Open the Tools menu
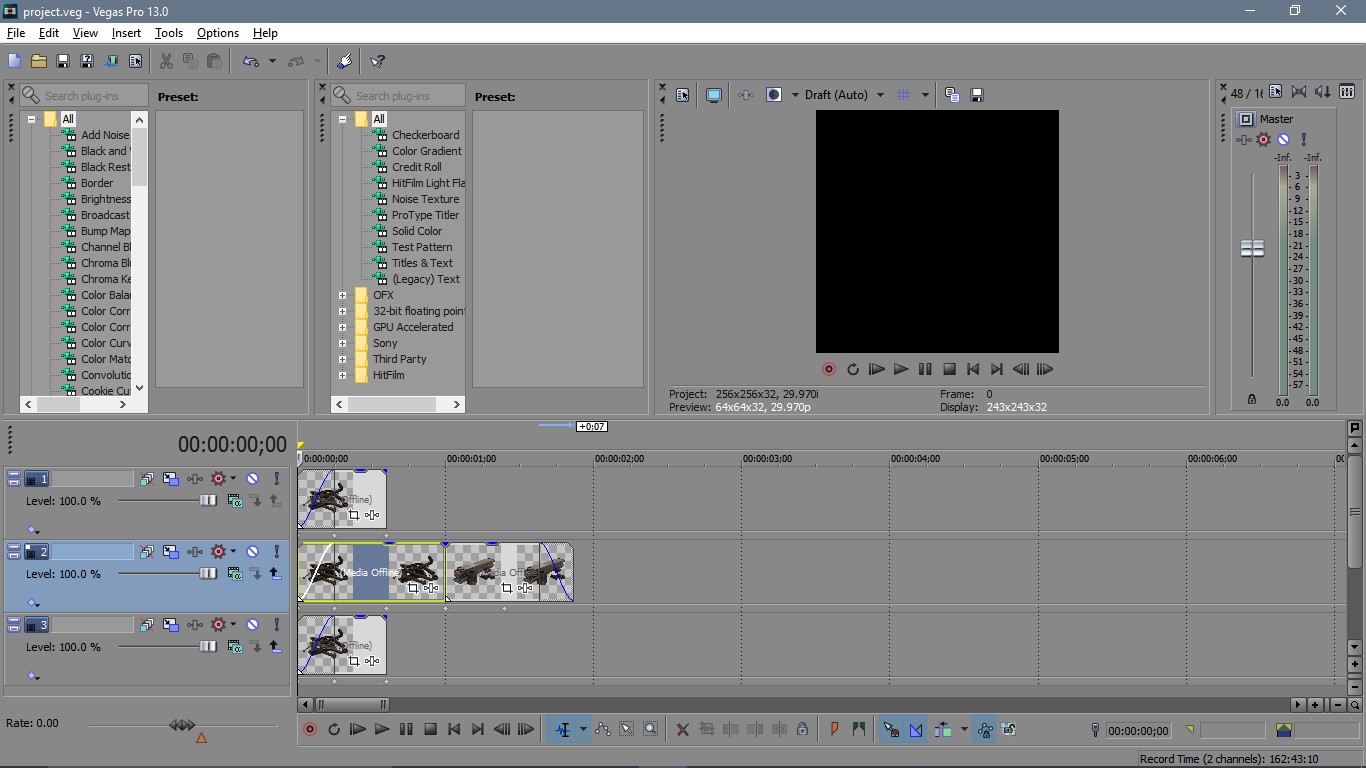 168,33
